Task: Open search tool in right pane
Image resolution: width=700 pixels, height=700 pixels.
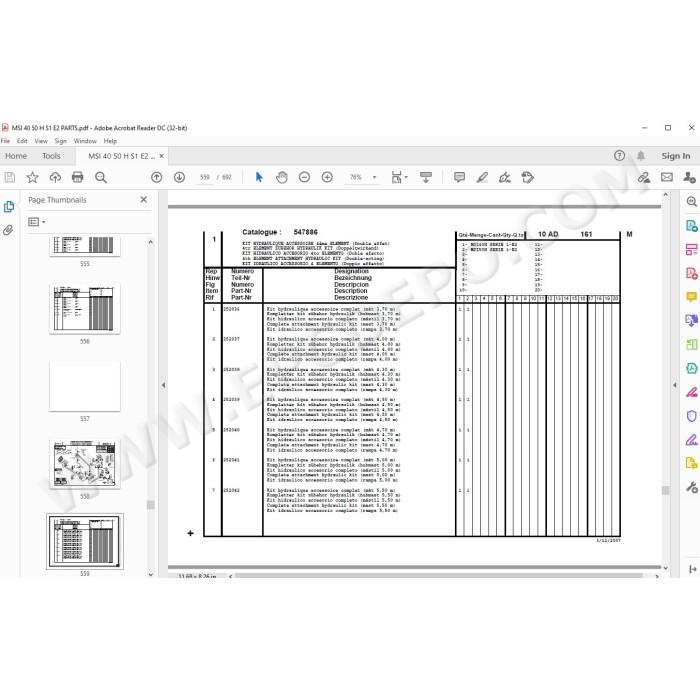Action: coord(692,201)
